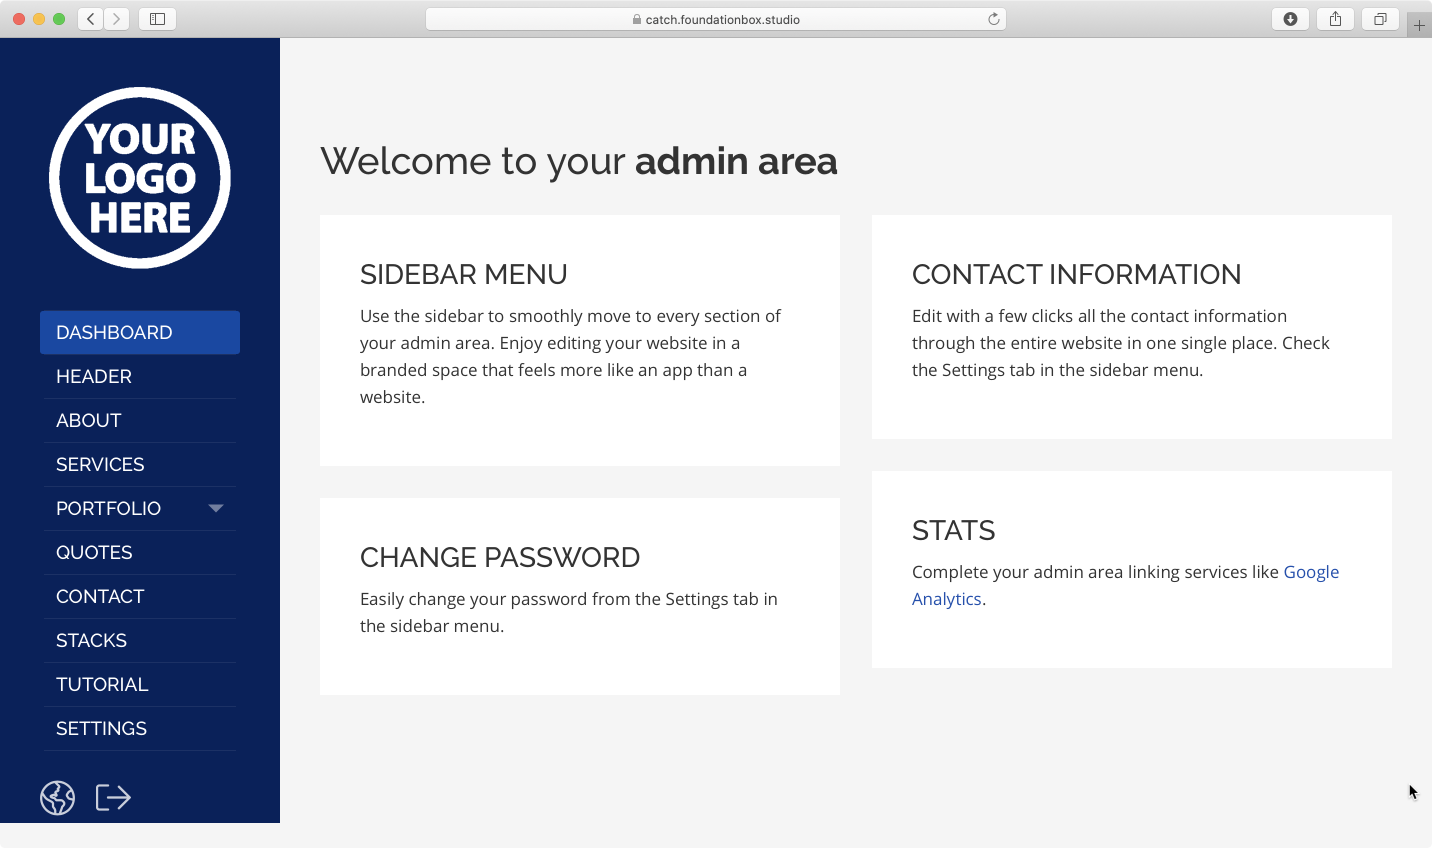1432x848 pixels.
Task: Click the globe icon in sidebar footer
Action: [57, 798]
